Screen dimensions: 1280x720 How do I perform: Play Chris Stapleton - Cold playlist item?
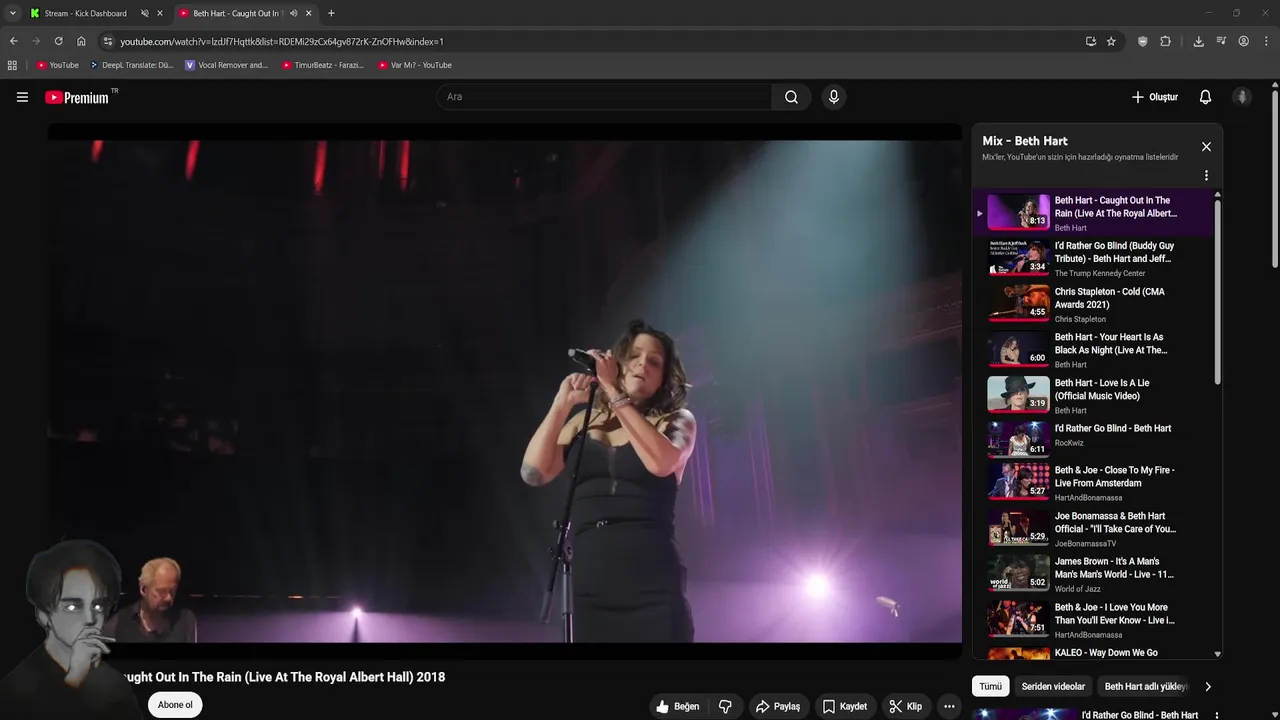click(1093, 304)
